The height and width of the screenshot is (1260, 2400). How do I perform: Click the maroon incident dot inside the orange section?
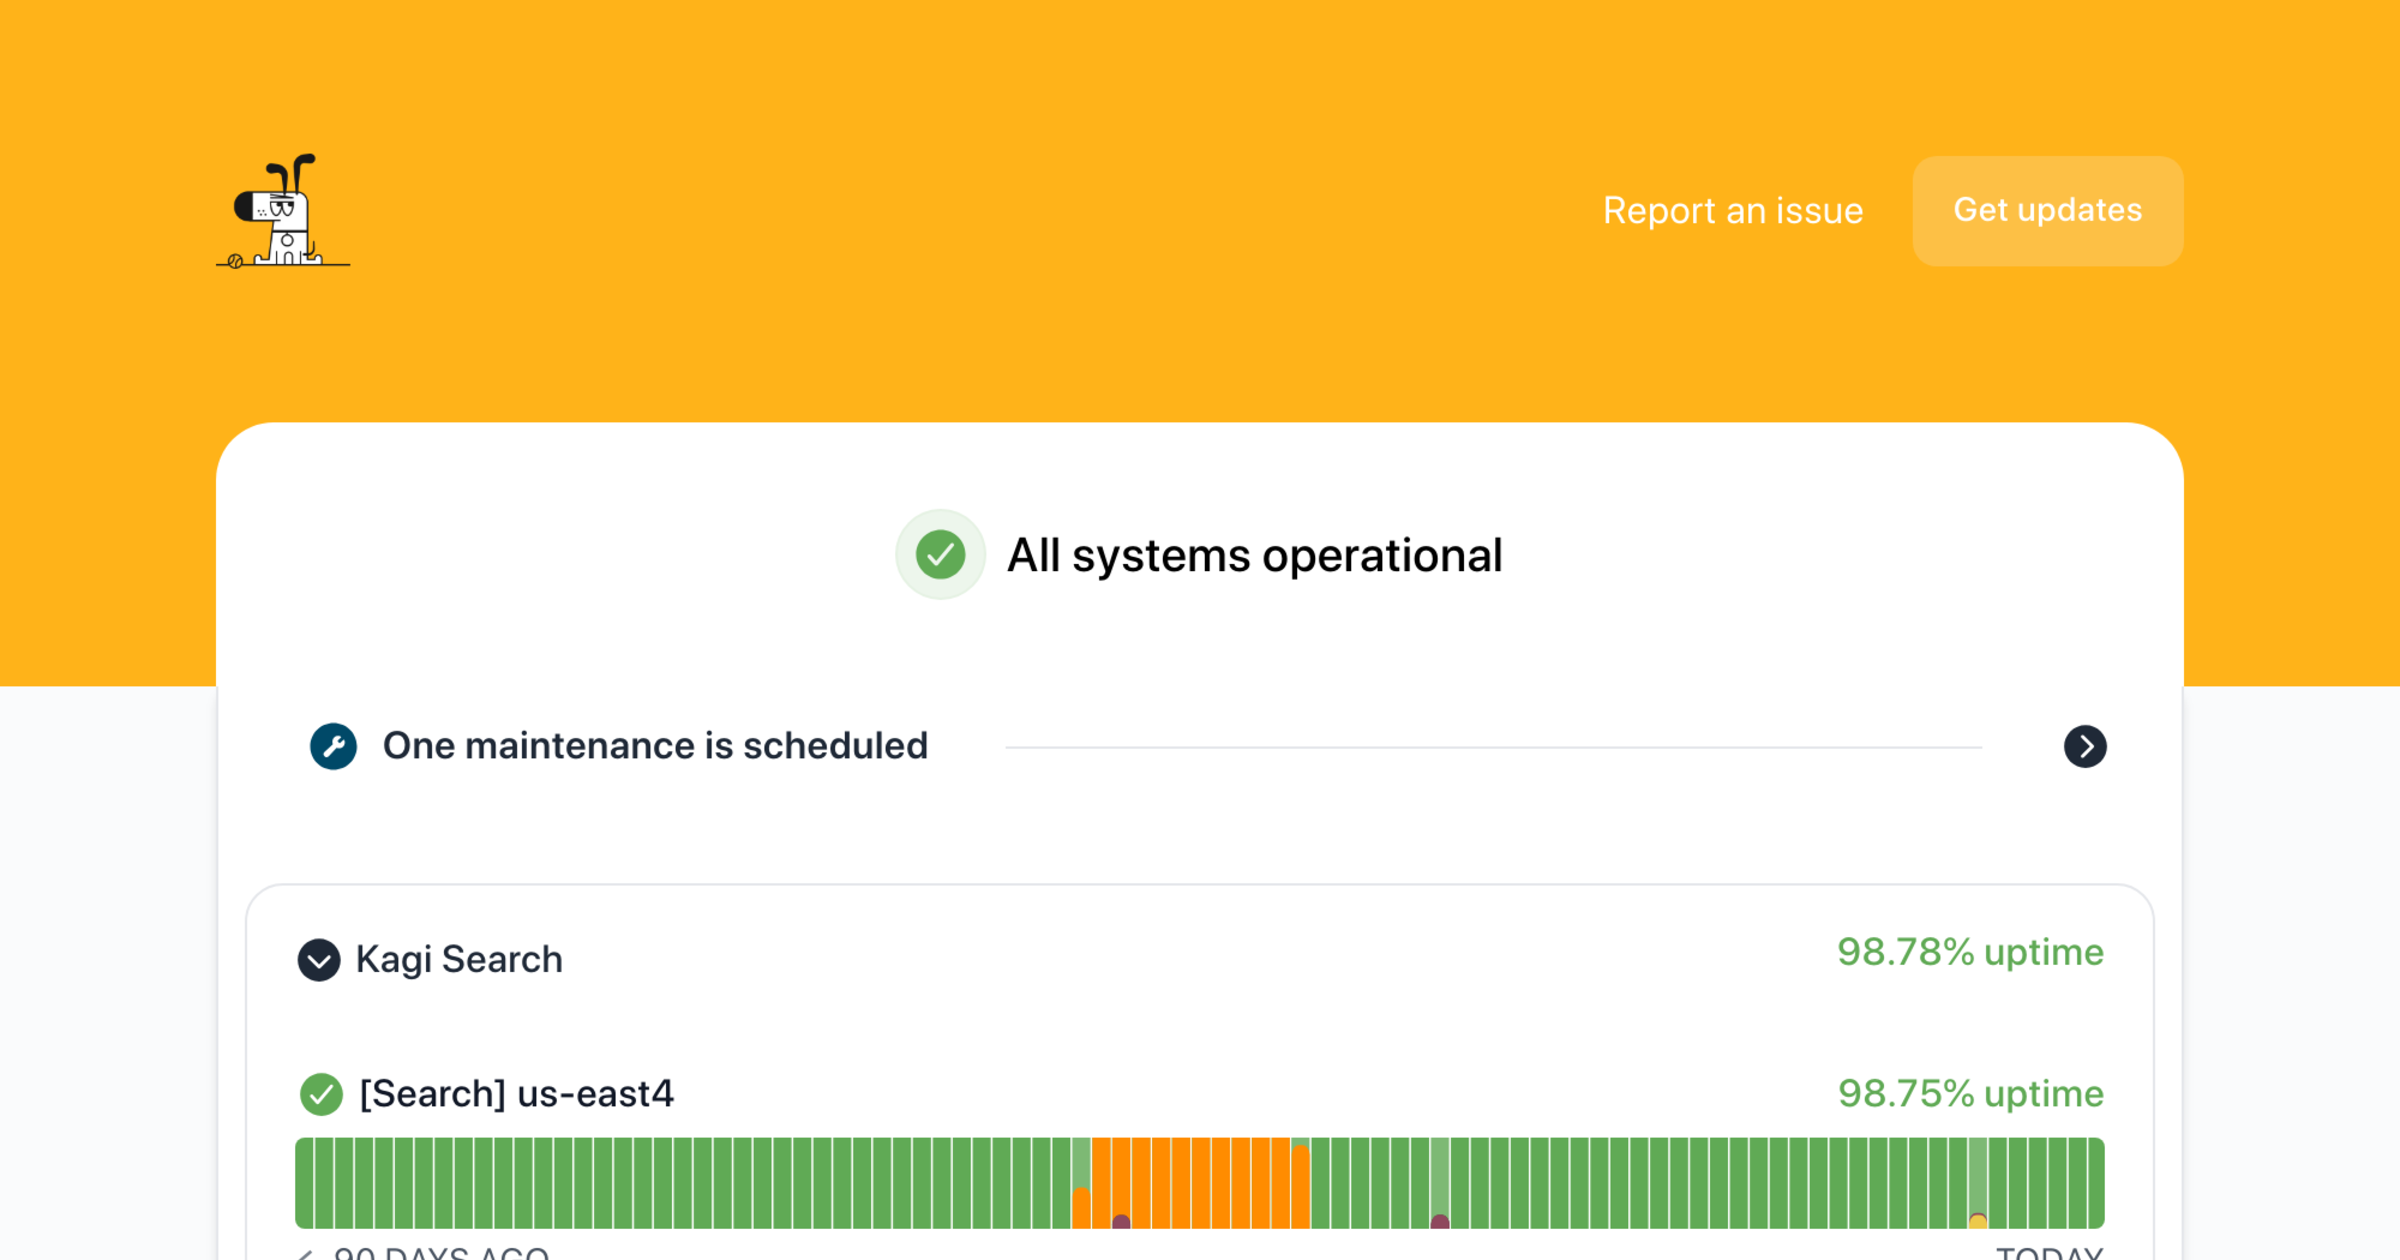tap(1121, 1221)
